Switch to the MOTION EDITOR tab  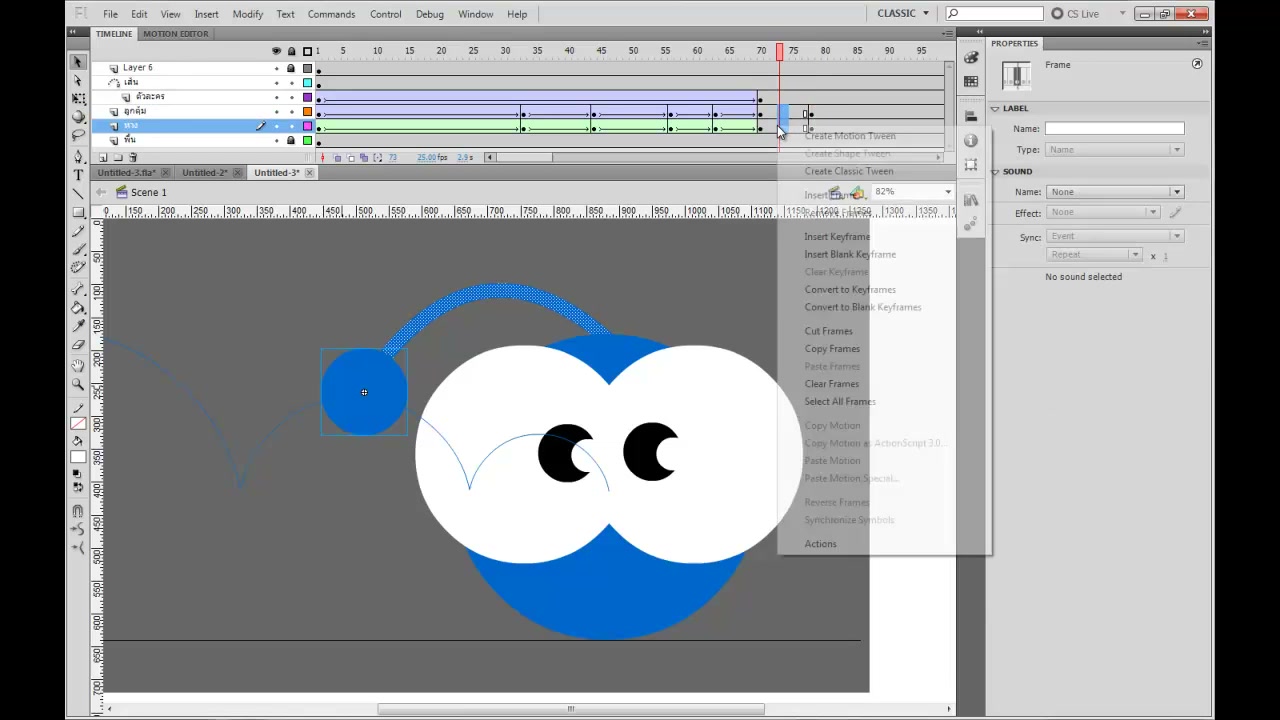[x=175, y=33]
